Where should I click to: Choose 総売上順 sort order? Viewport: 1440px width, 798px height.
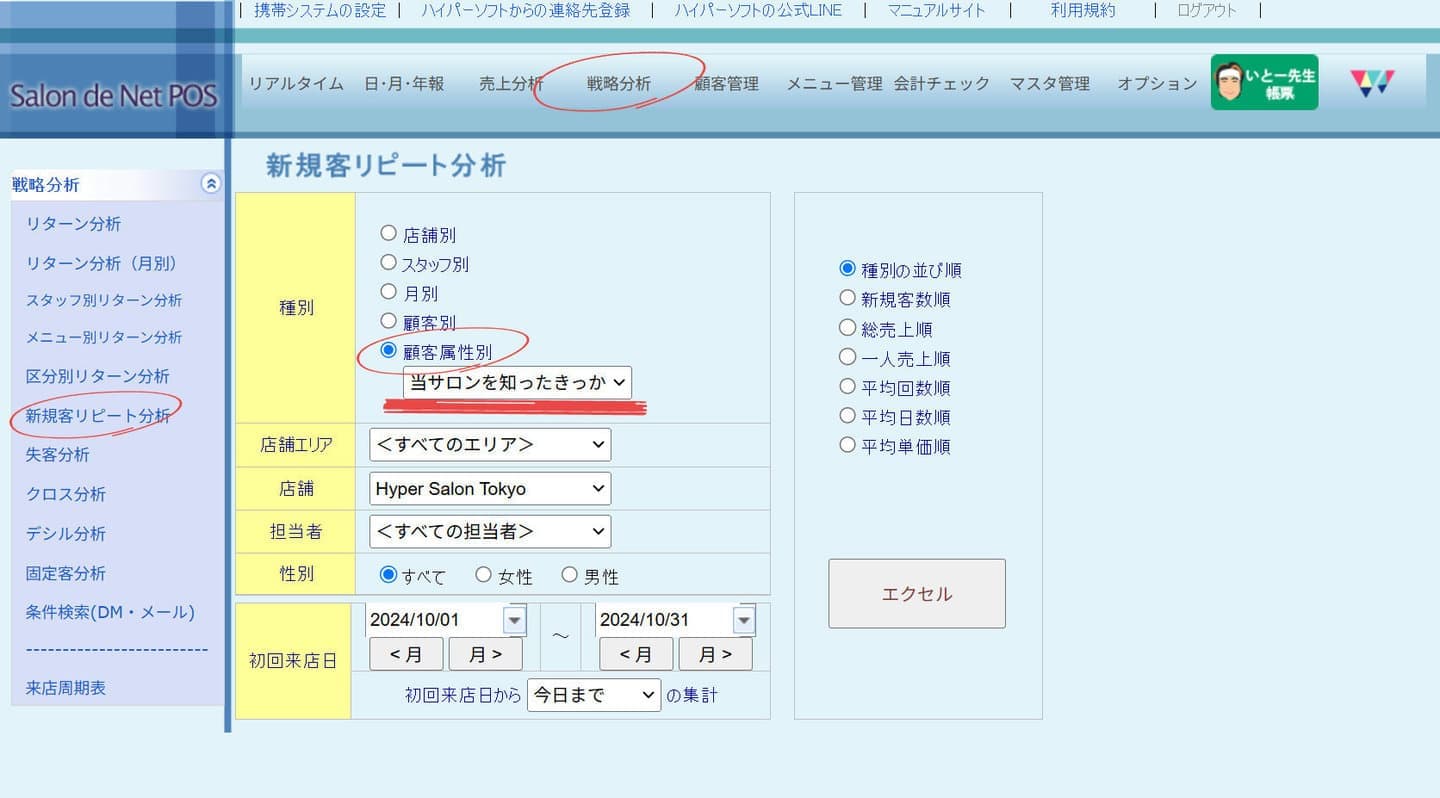(x=848, y=328)
